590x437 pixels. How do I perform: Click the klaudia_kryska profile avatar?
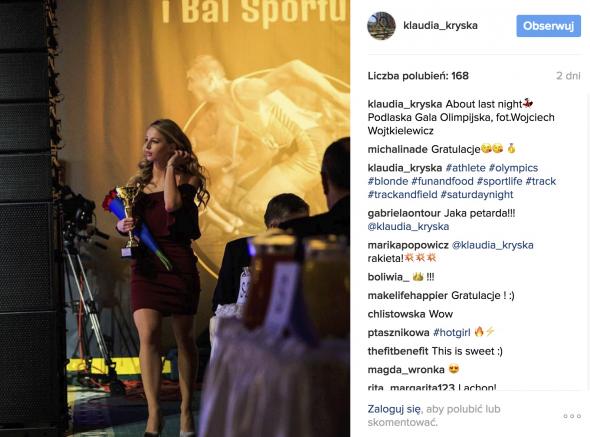pyautogui.click(x=381, y=26)
